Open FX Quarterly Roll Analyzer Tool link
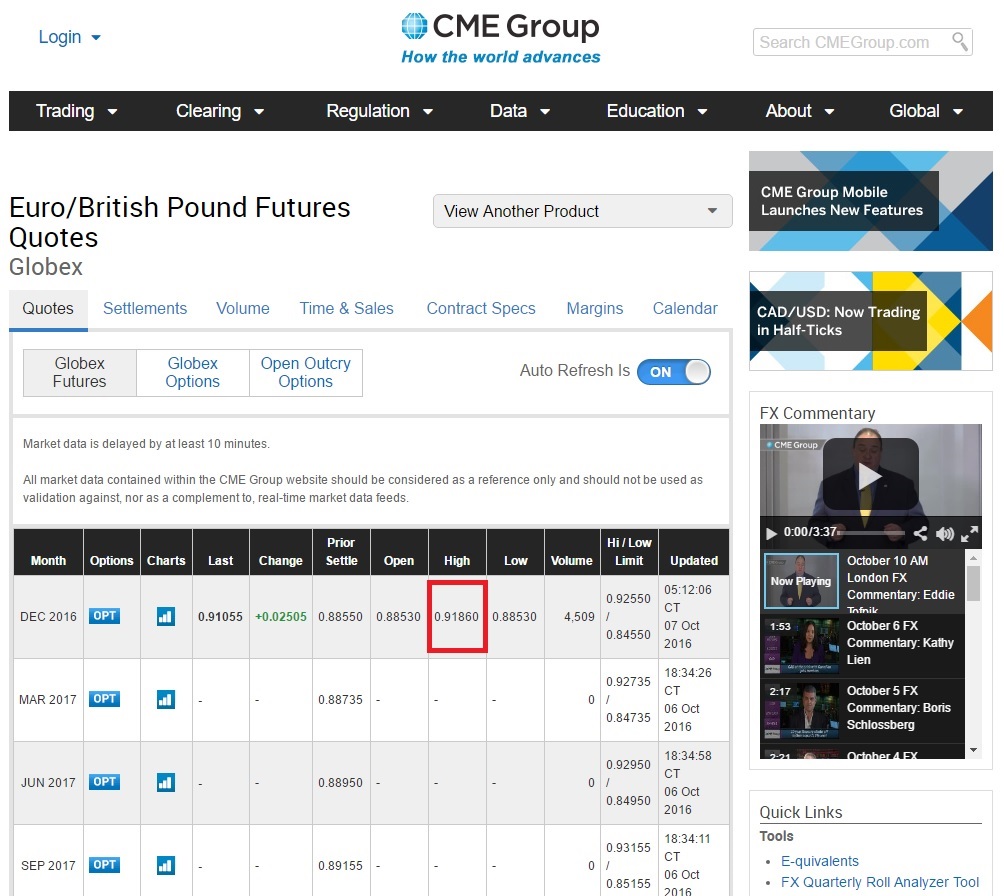 tap(880, 883)
